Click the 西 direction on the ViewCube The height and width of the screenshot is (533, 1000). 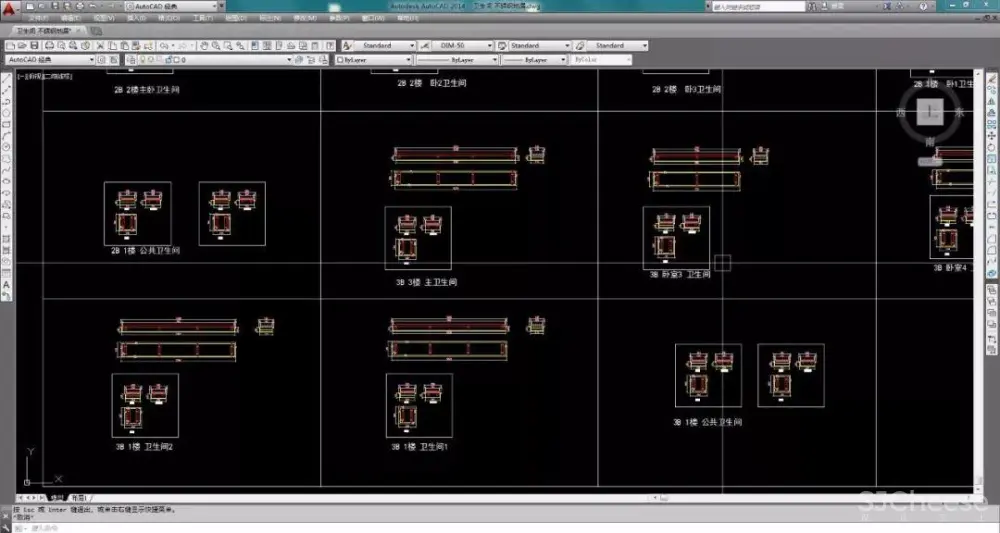pyautogui.click(x=901, y=113)
